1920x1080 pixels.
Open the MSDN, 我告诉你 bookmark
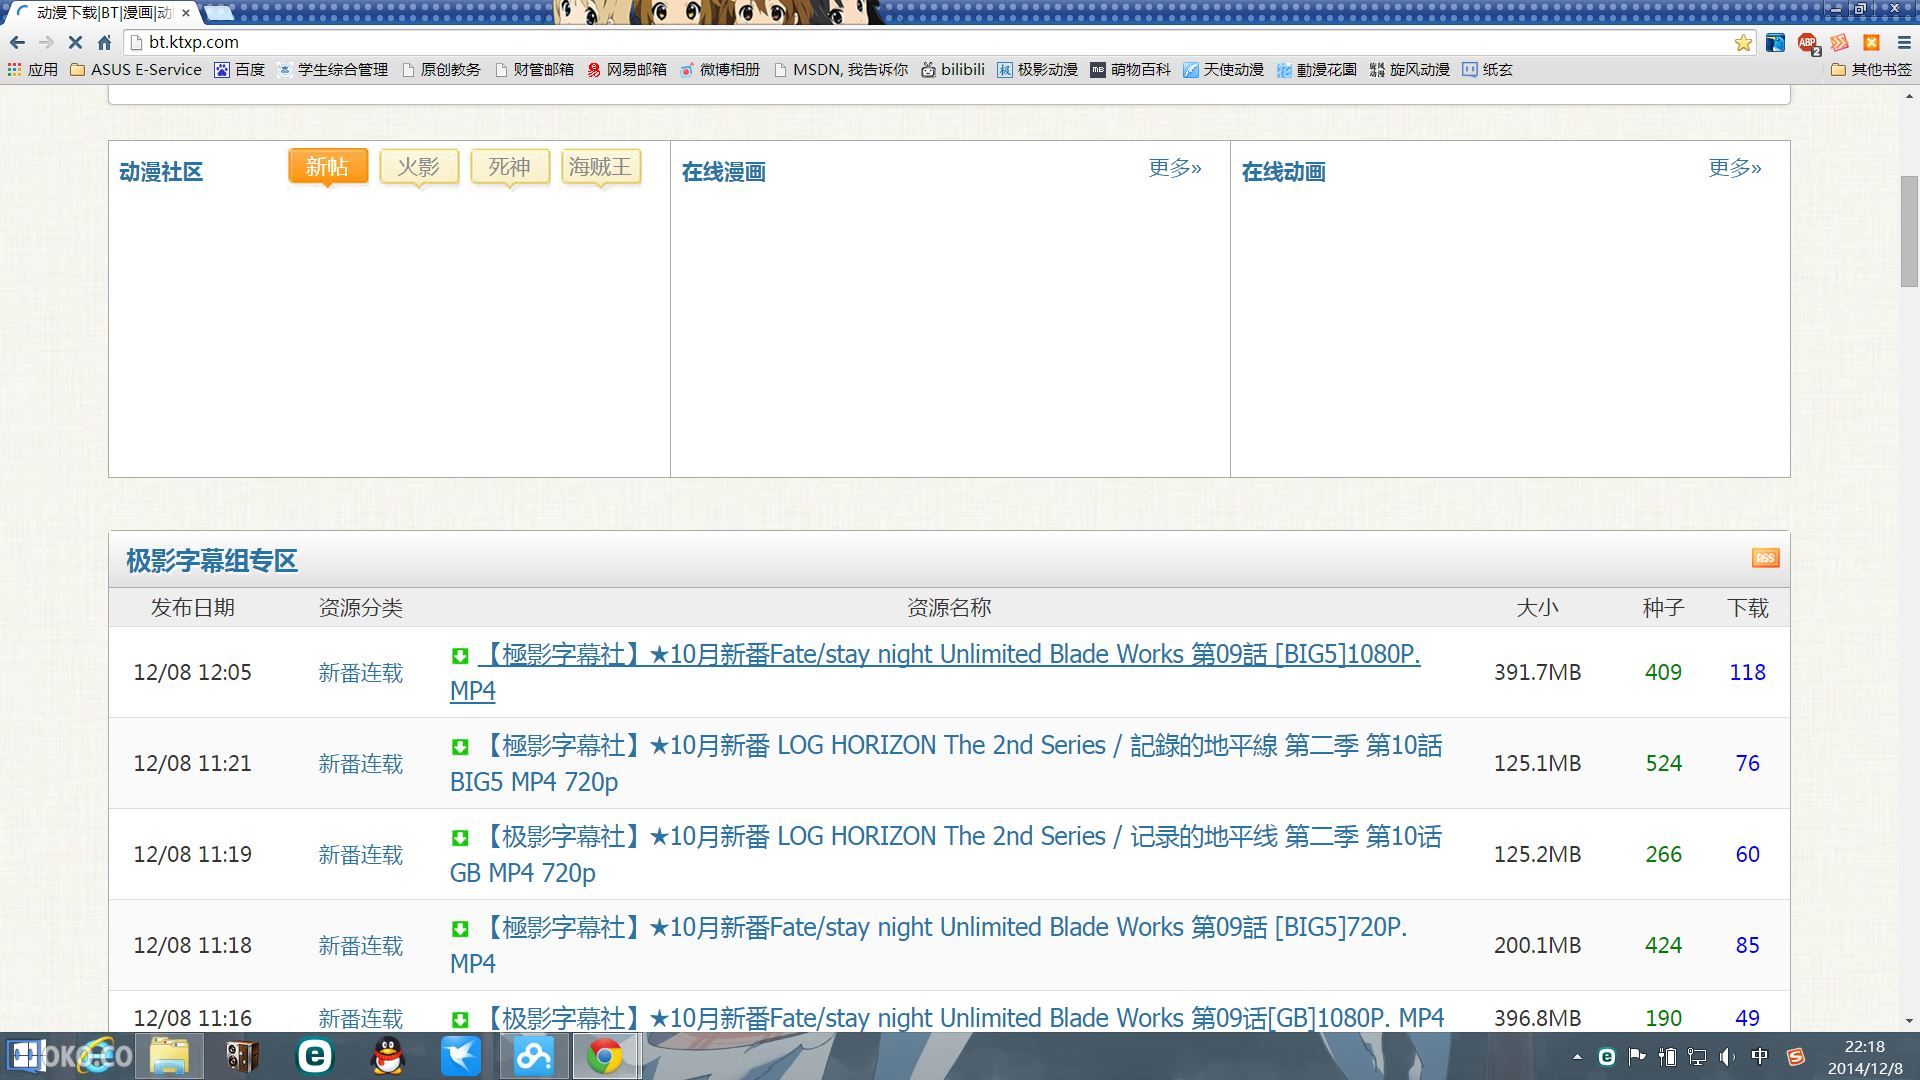(841, 69)
